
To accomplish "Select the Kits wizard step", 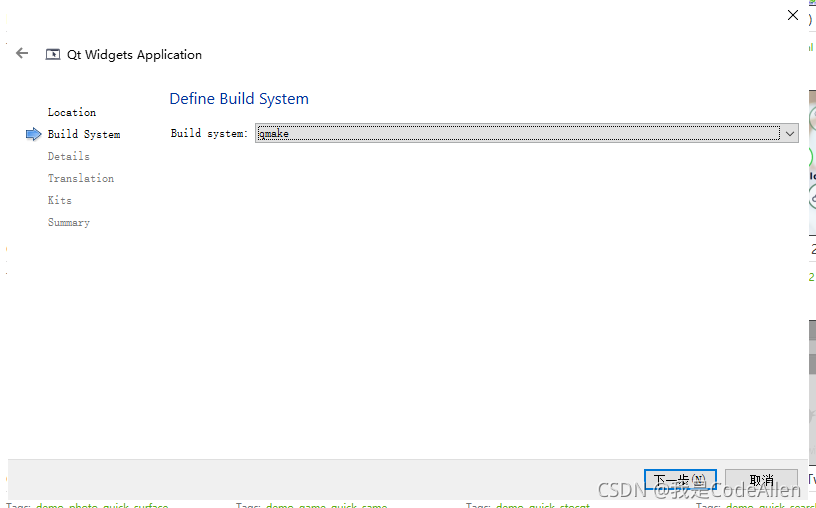I will tap(60, 200).
